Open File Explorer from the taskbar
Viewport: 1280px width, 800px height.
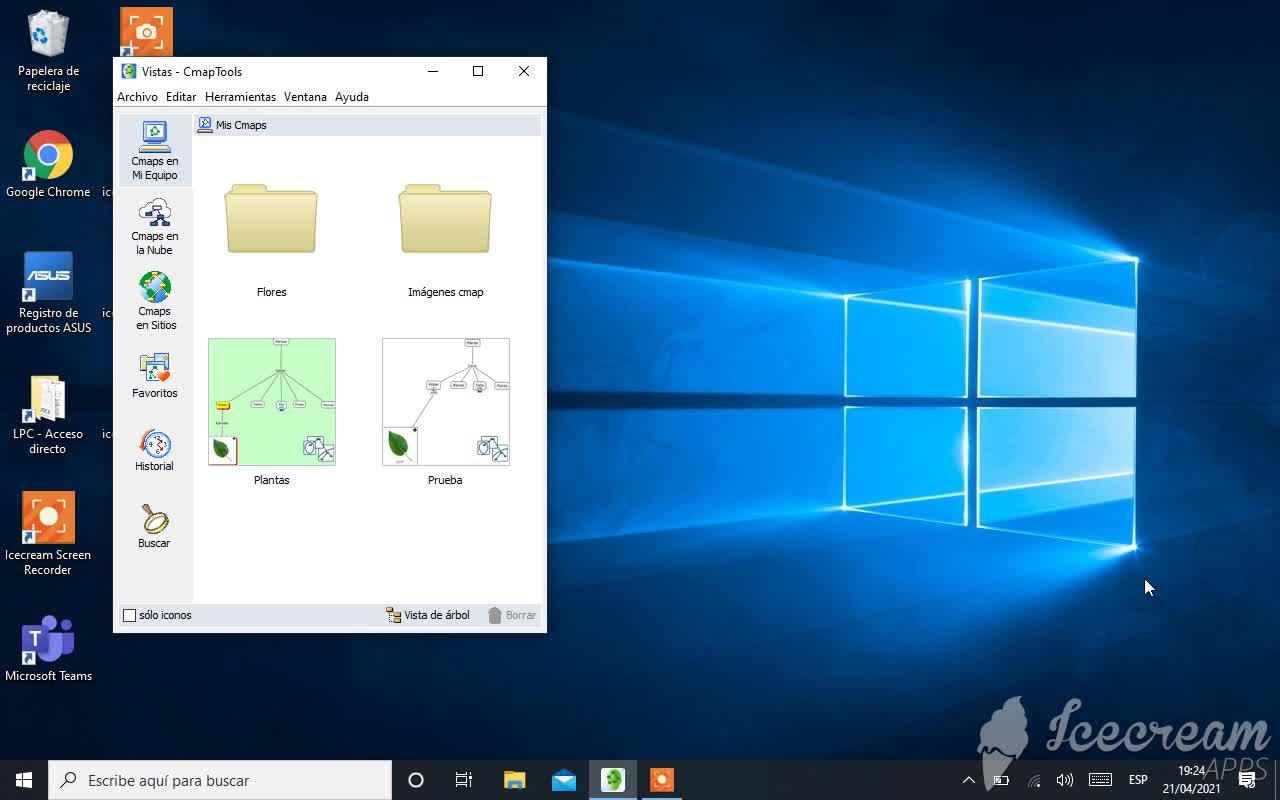click(514, 780)
